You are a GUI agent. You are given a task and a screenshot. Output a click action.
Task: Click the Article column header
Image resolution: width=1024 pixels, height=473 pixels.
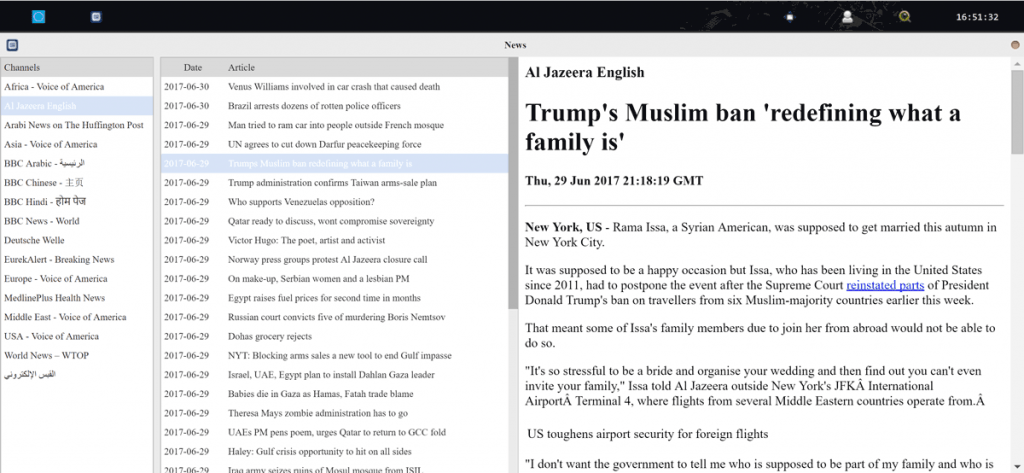[241, 67]
